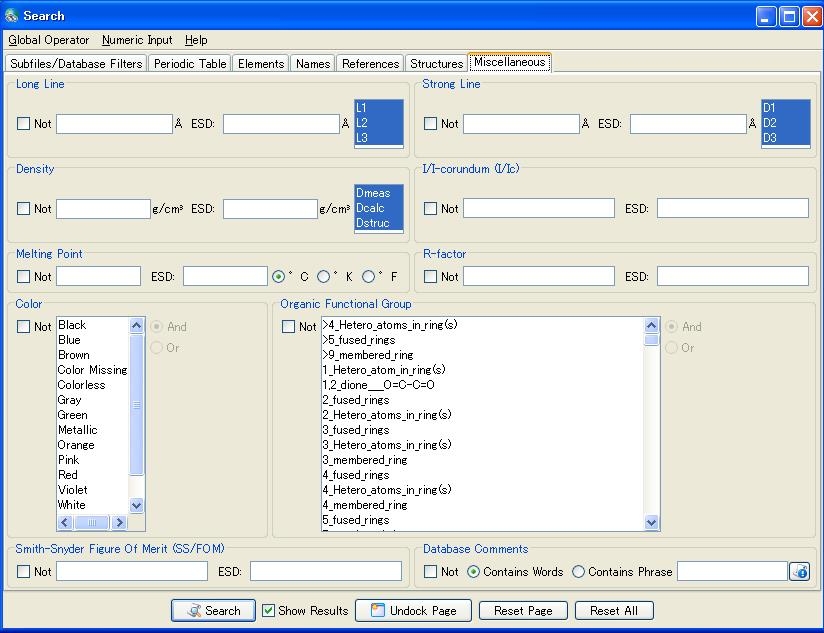Select Dmeas in the Density list

click(x=378, y=193)
